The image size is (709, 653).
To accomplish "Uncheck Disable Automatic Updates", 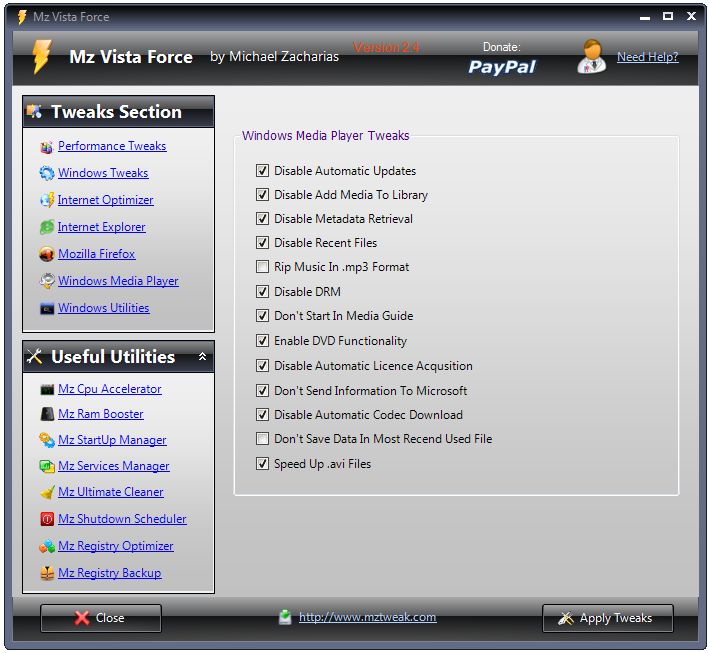I will (x=262, y=170).
